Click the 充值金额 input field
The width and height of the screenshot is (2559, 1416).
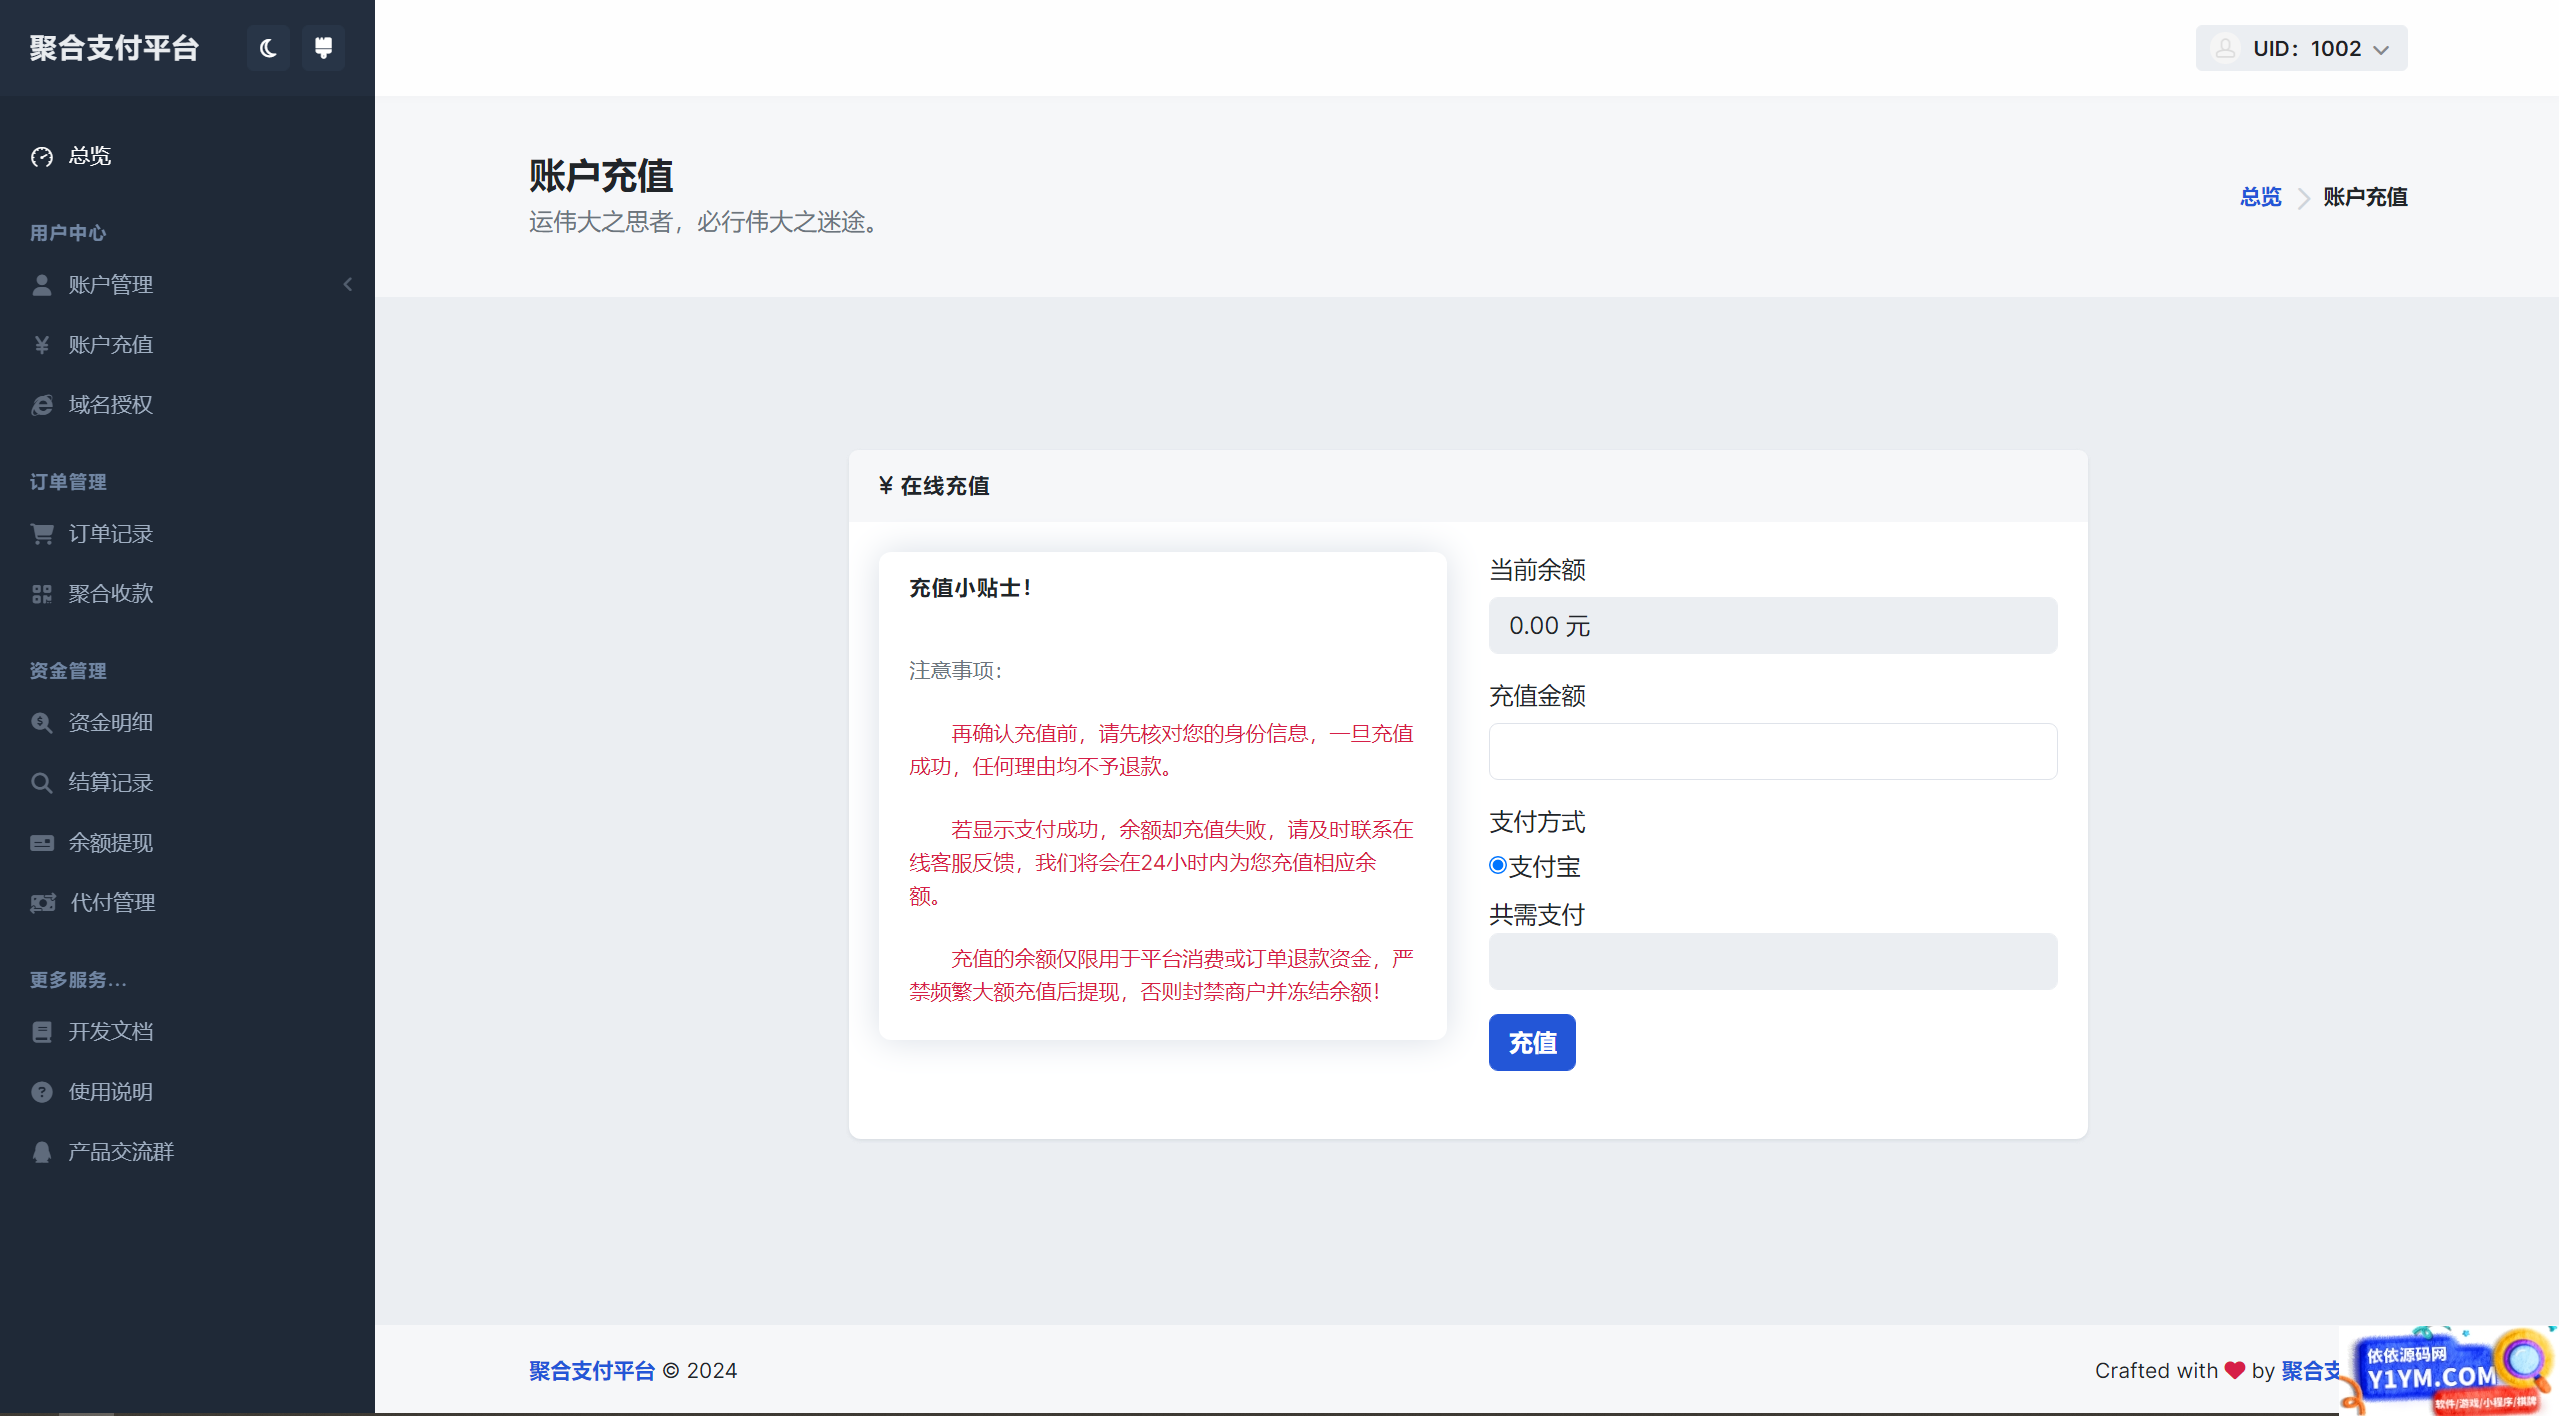[x=1773, y=752]
